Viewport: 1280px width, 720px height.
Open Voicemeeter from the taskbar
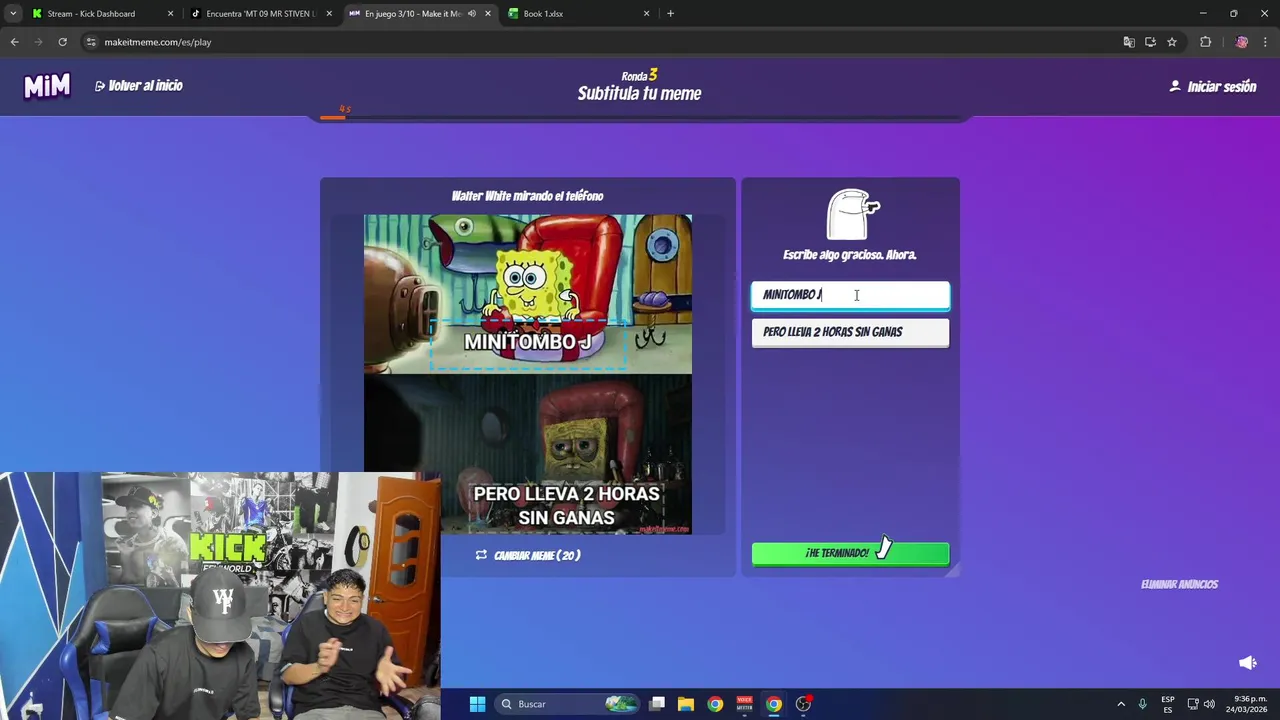(744, 704)
